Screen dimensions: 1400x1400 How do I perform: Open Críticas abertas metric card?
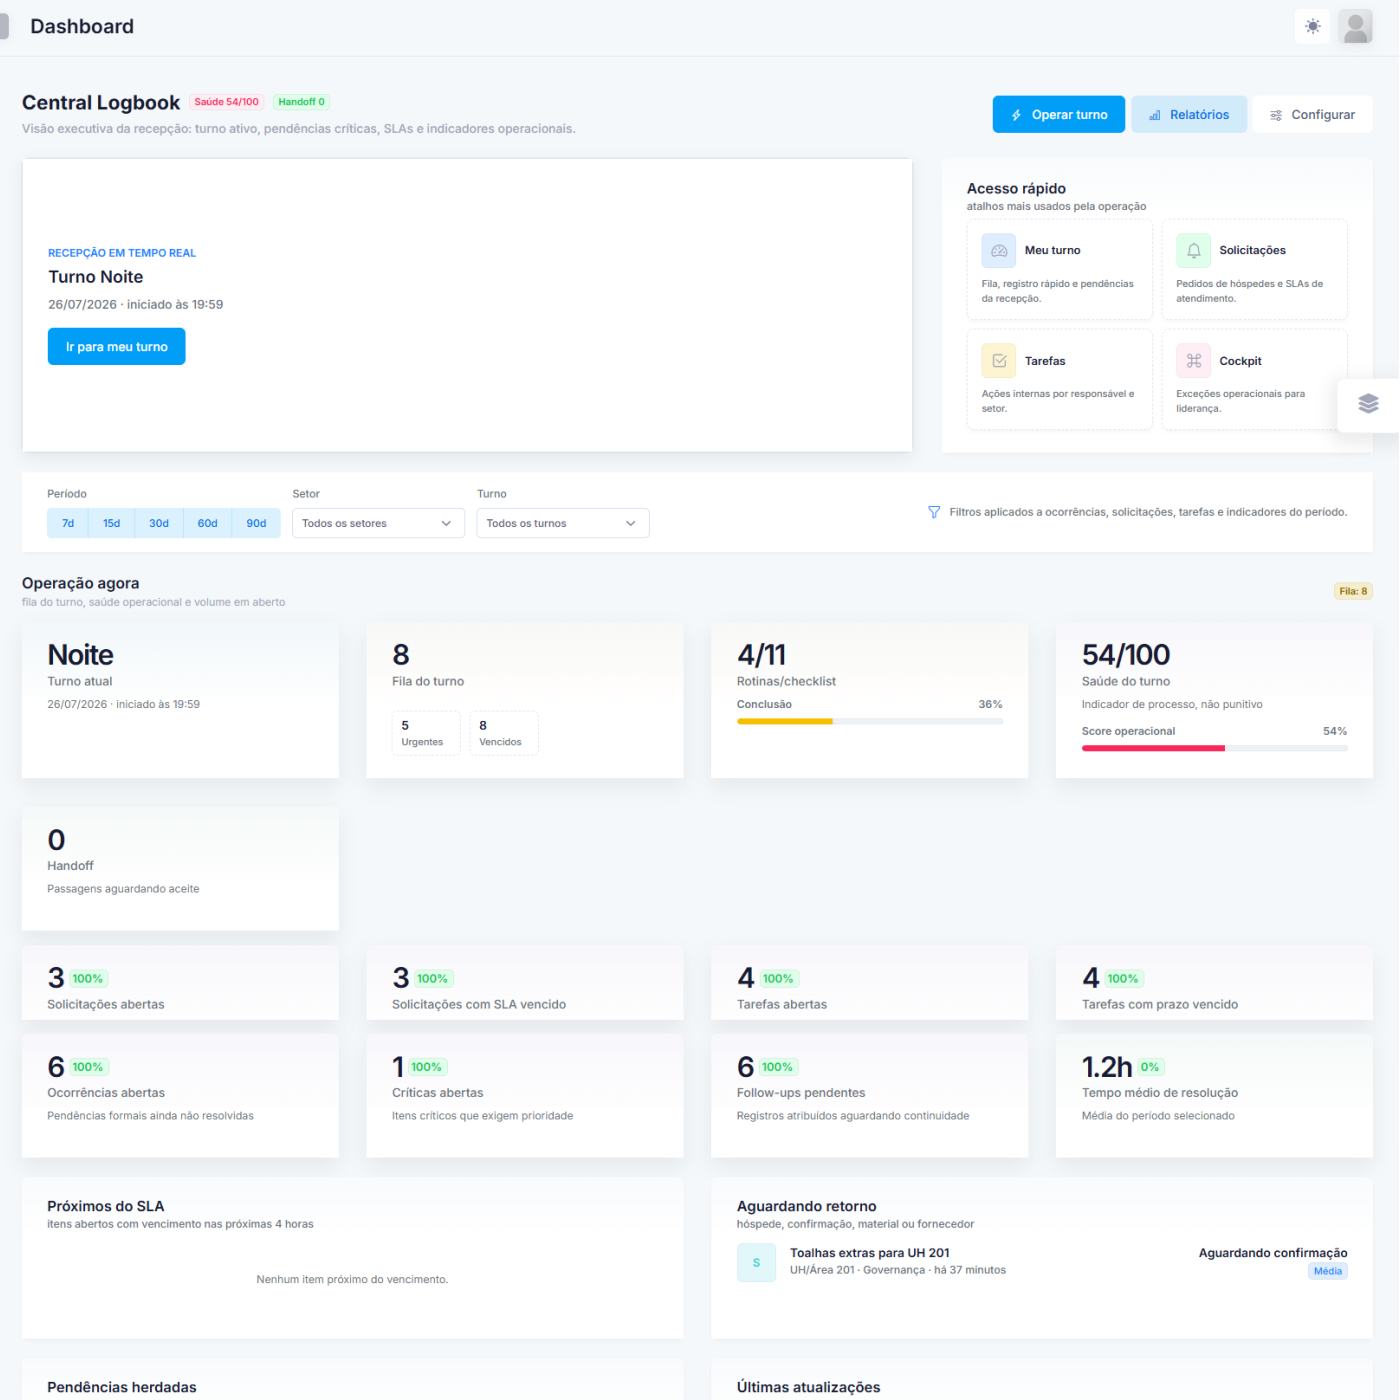pyautogui.click(x=525, y=1097)
